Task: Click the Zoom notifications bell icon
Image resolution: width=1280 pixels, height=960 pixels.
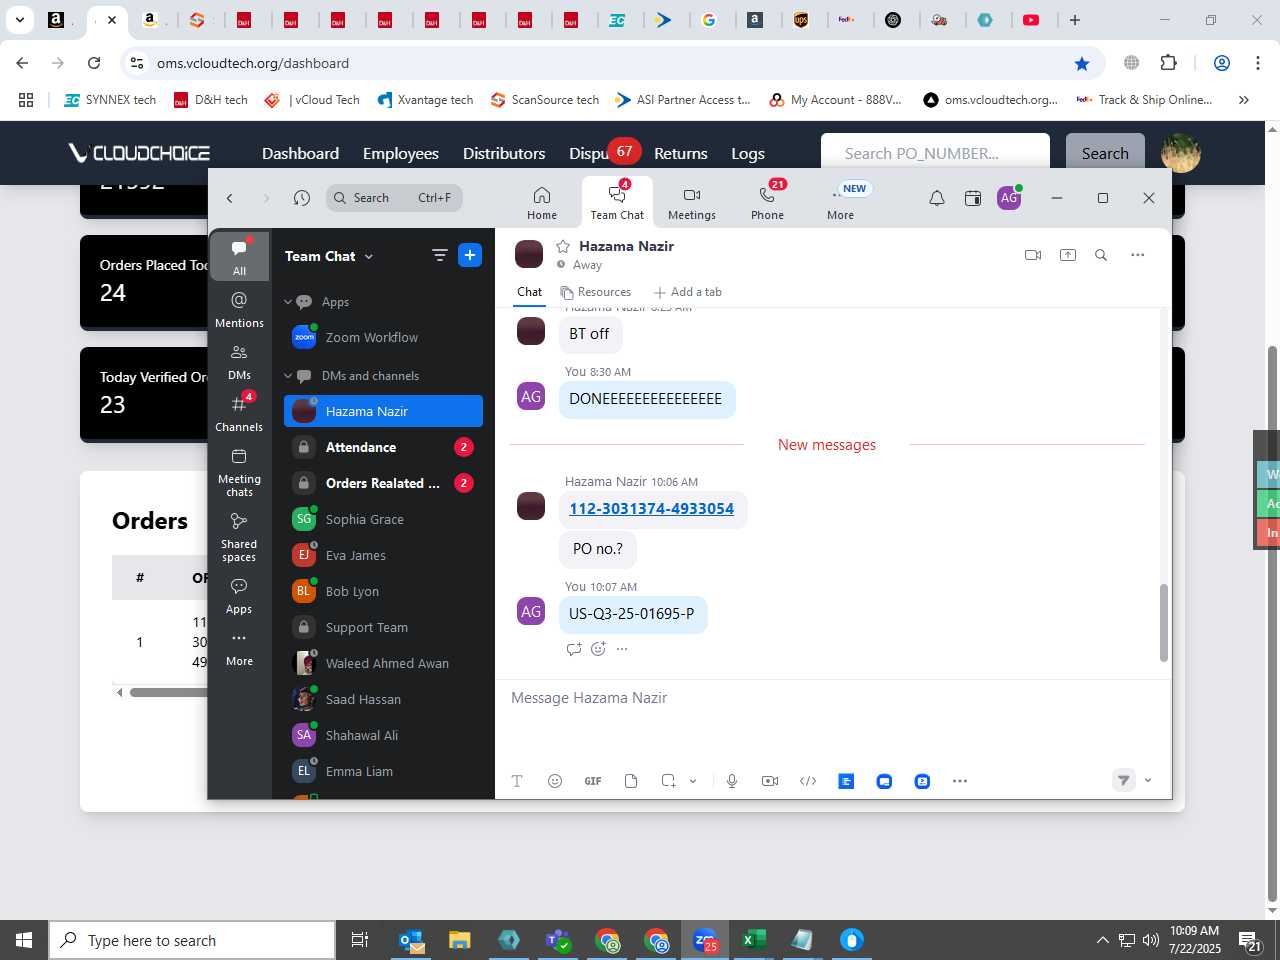Action: 936,198
